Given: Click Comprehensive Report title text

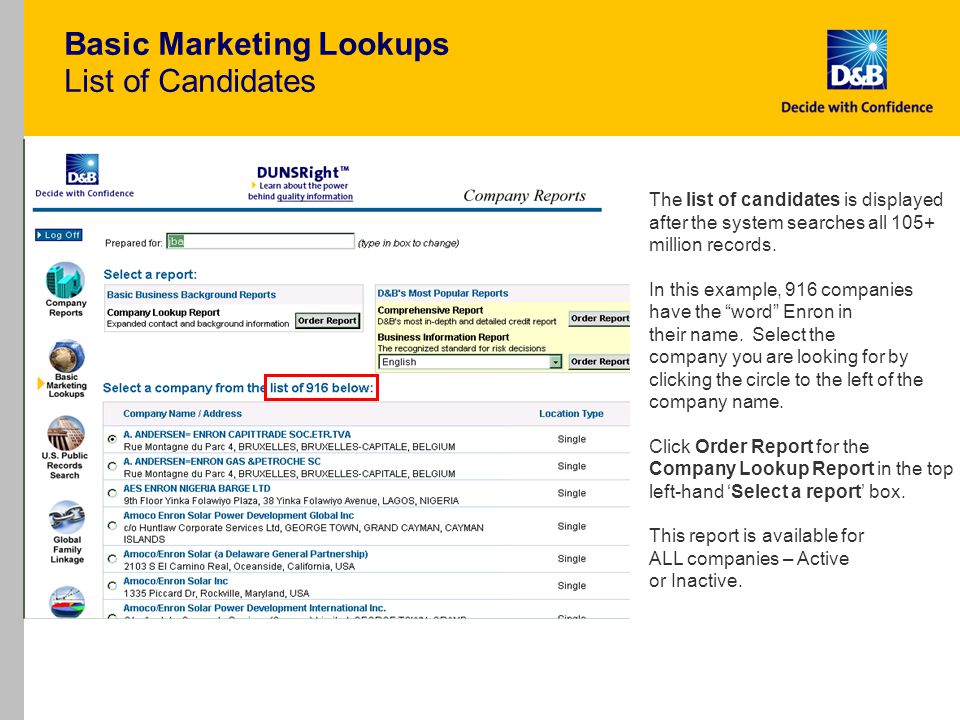Looking at the screenshot, I should coord(430,310).
